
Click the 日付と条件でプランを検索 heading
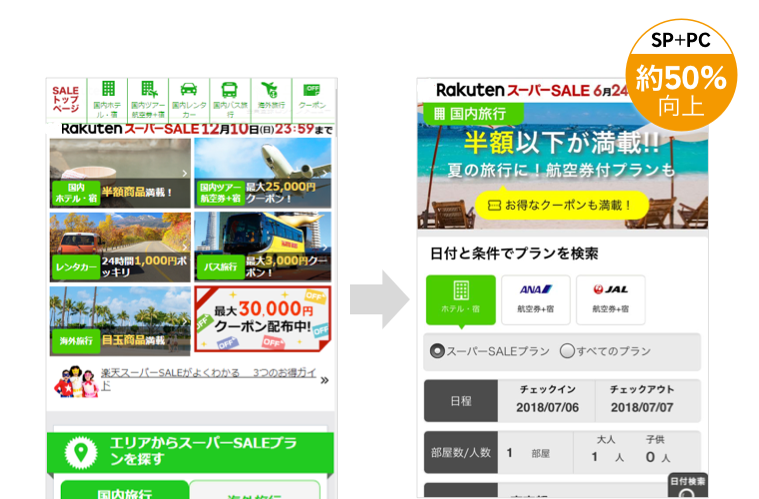coord(514,254)
